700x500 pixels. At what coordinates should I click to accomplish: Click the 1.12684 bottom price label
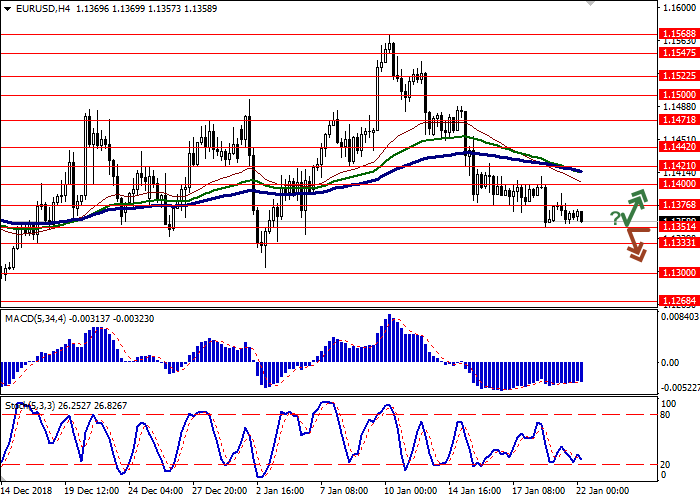677,300
